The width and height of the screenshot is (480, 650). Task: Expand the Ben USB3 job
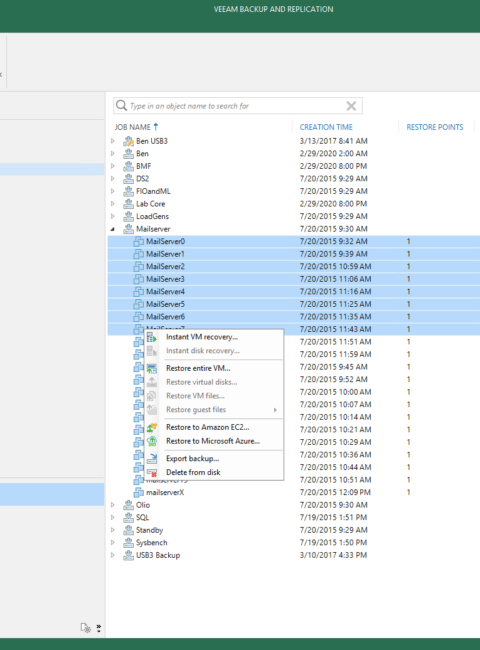pos(113,141)
